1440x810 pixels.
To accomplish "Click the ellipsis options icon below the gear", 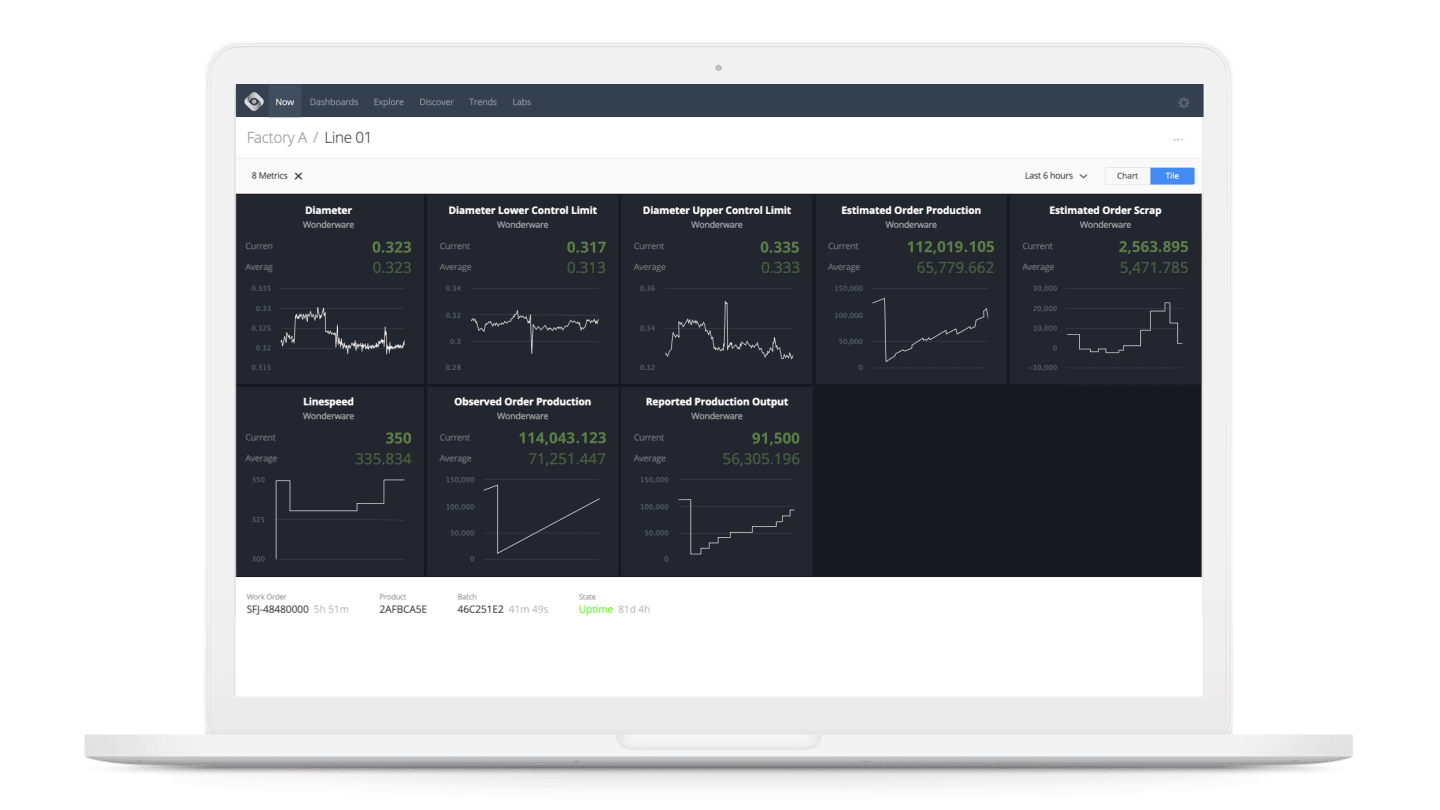I will pos(1178,139).
